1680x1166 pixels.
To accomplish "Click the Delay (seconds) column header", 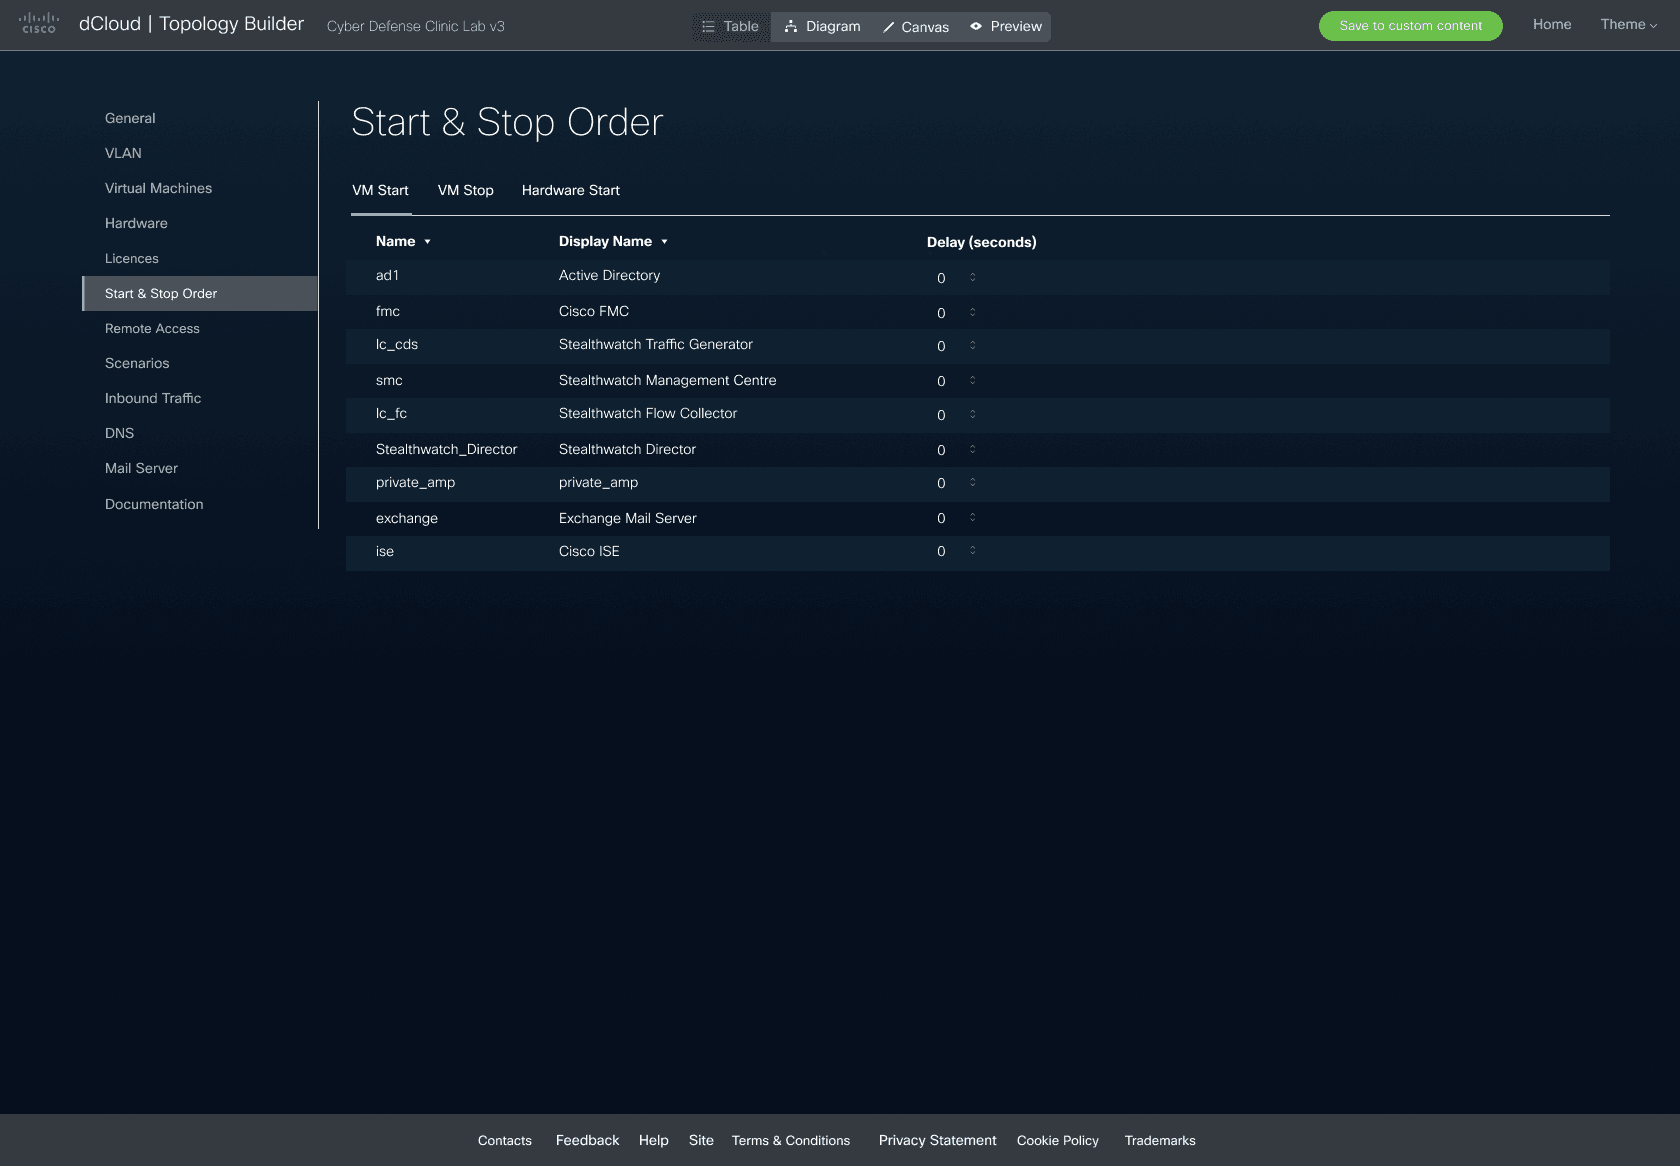I will click(981, 242).
